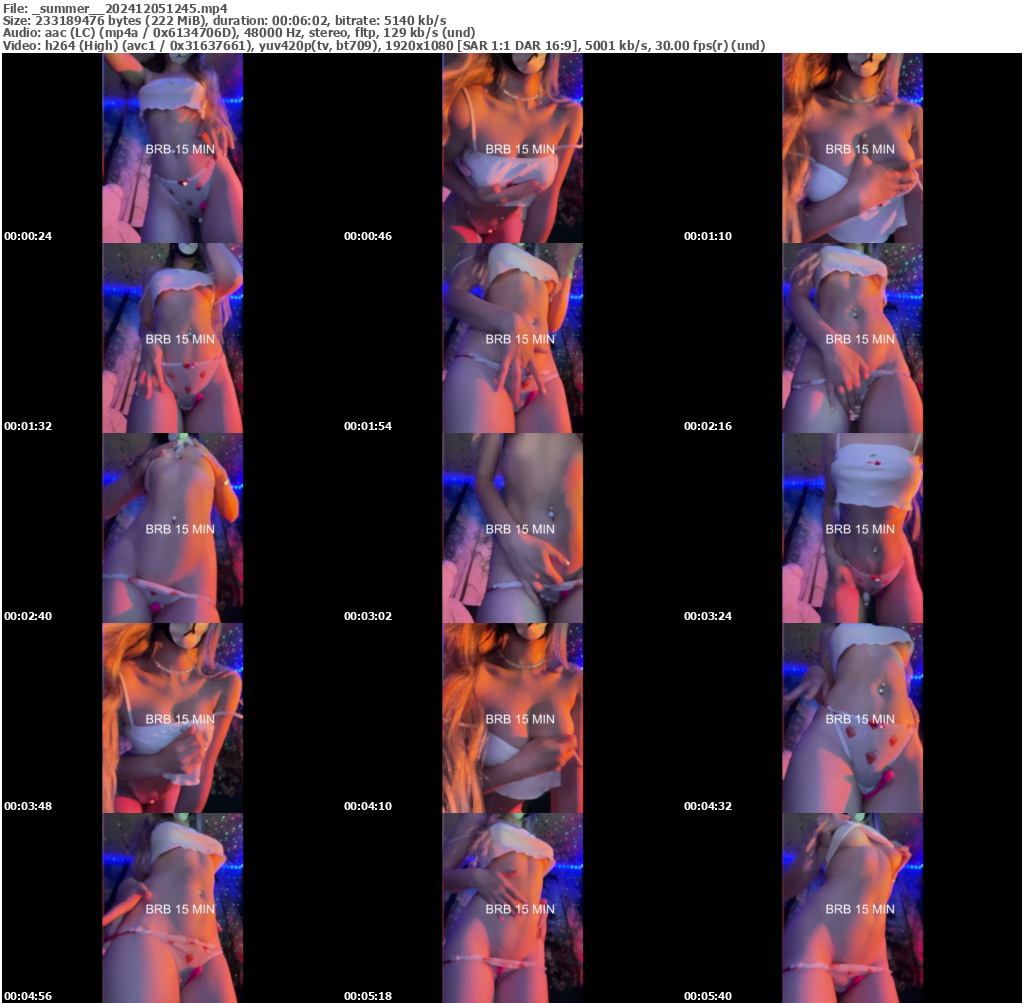Click the thumbnail labeled 00:01:32
Screen dimensions: 1024x1003
tap(172, 338)
